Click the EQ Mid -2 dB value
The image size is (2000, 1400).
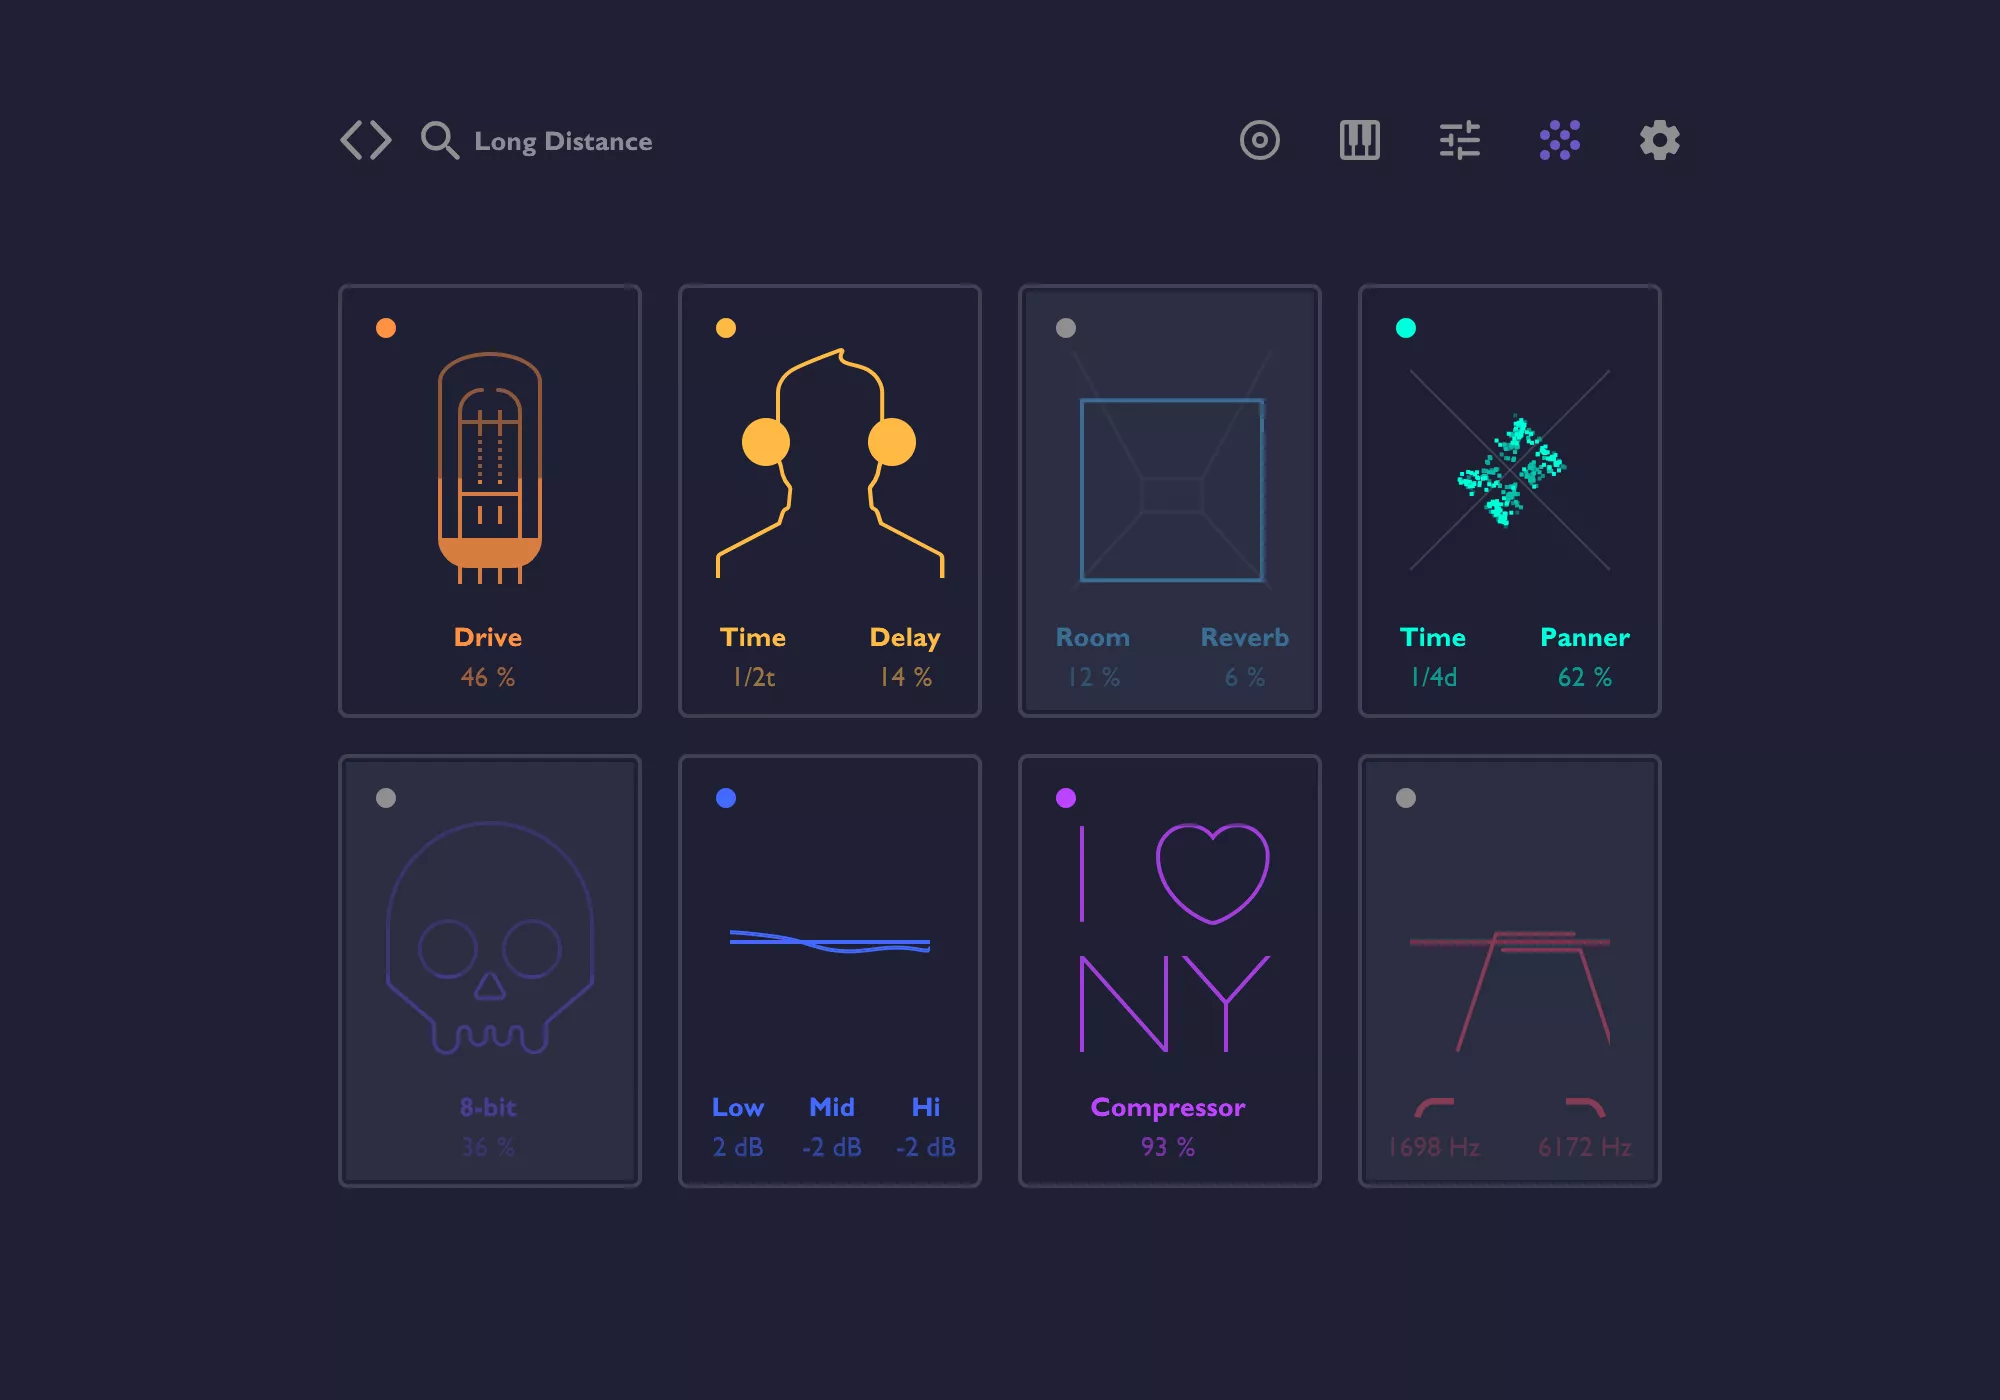pos(831,1147)
